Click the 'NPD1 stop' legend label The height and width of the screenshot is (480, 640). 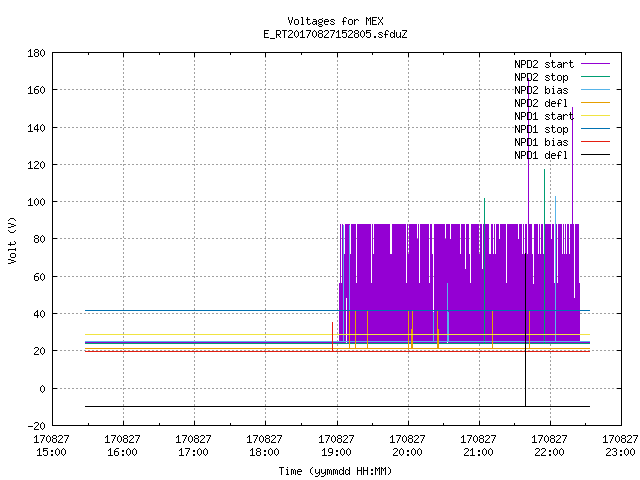[x=541, y=129]
